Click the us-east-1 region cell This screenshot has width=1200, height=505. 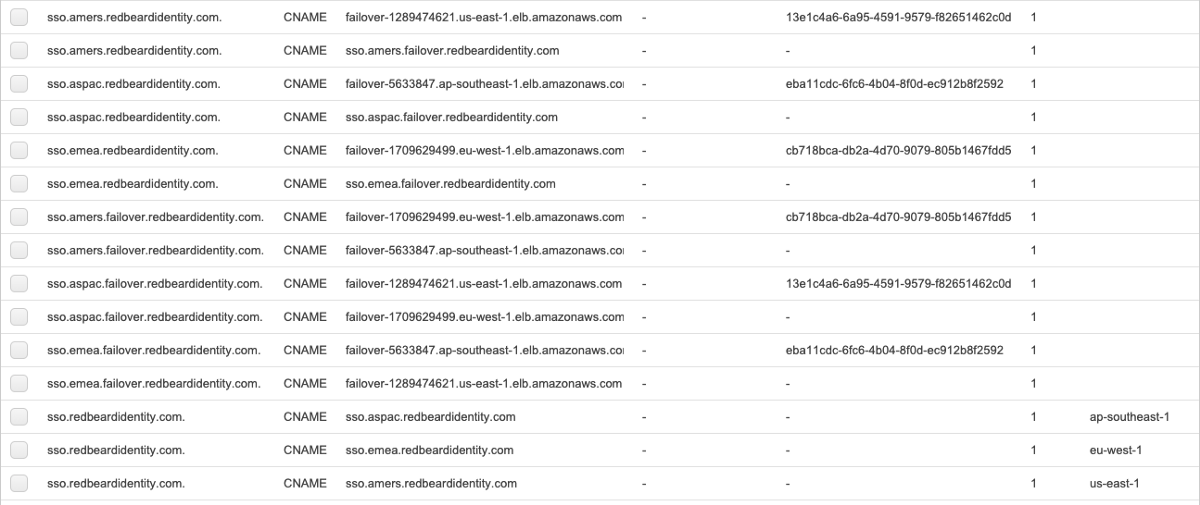[x=1114, y=484]
